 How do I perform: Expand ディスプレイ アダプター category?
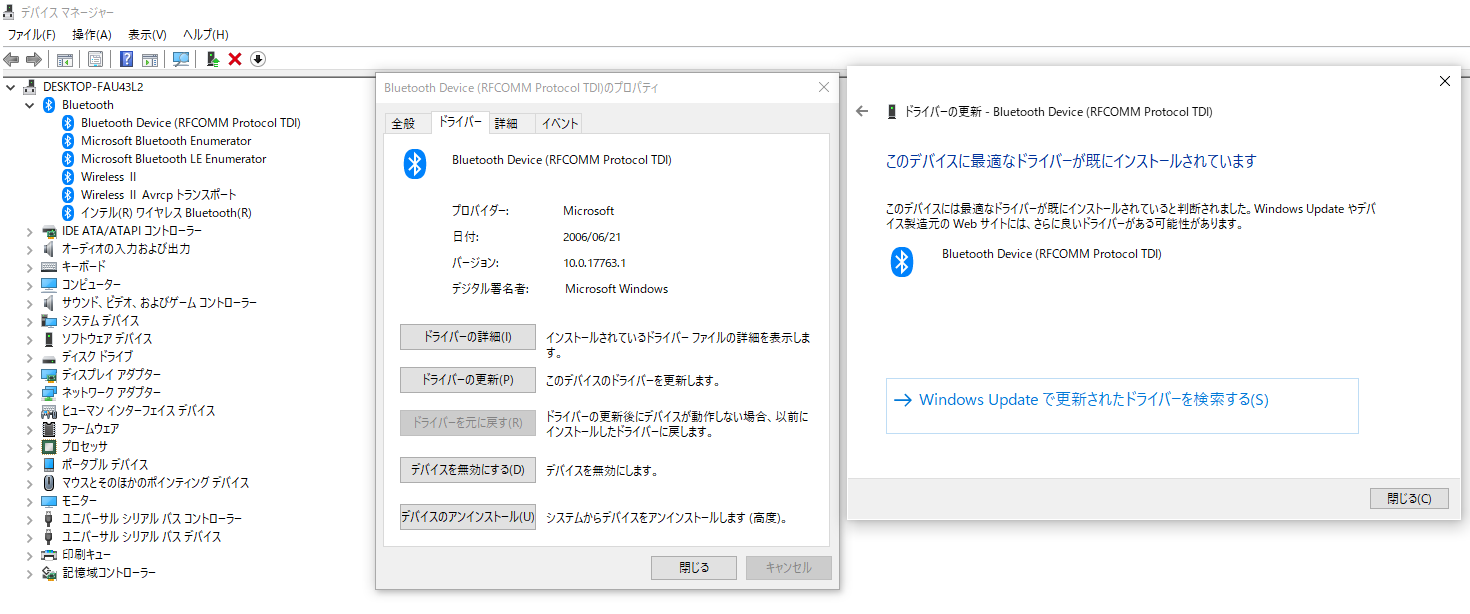coord(29,374)
